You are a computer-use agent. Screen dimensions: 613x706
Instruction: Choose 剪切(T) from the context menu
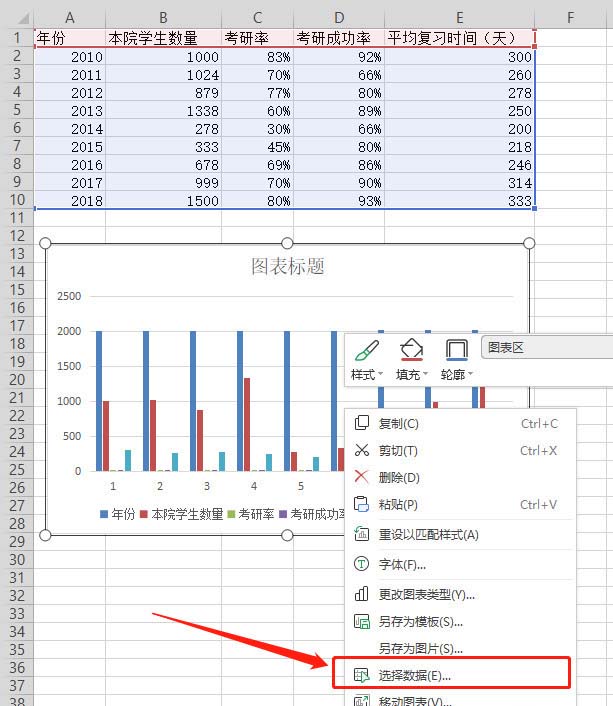coord(460,450)
